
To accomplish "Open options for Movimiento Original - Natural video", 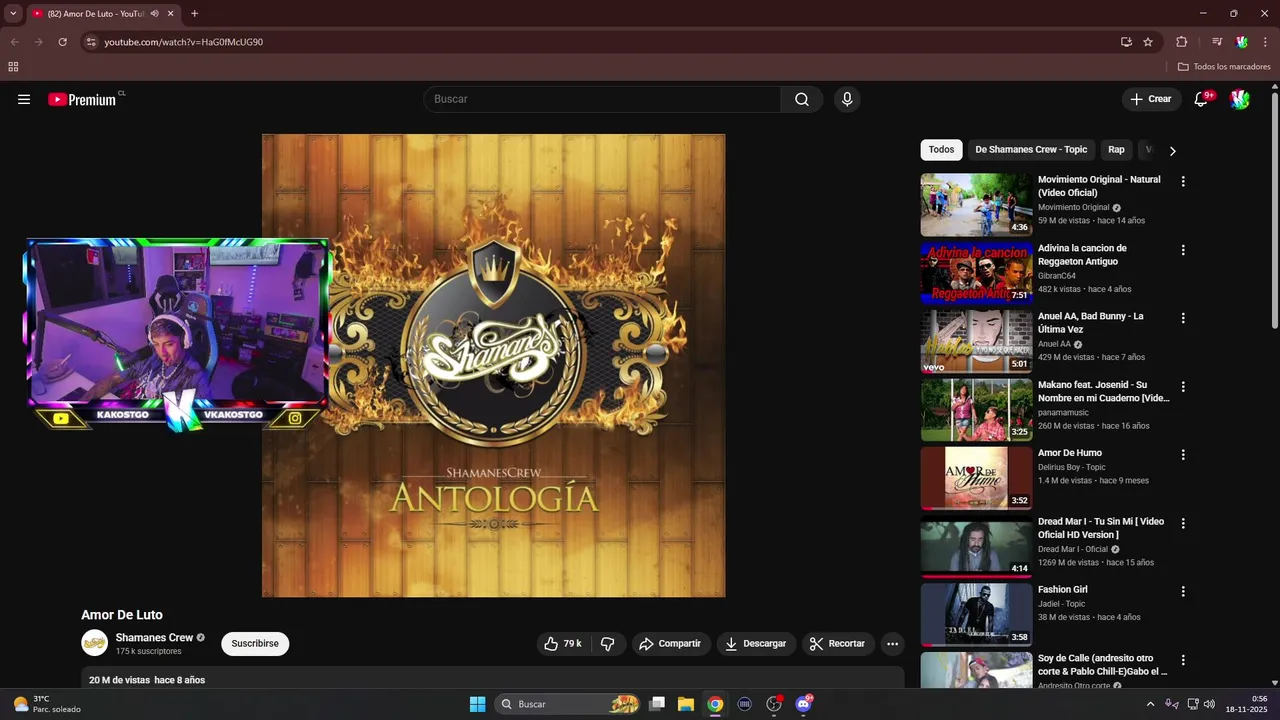I will click(x=1183, y=181).
